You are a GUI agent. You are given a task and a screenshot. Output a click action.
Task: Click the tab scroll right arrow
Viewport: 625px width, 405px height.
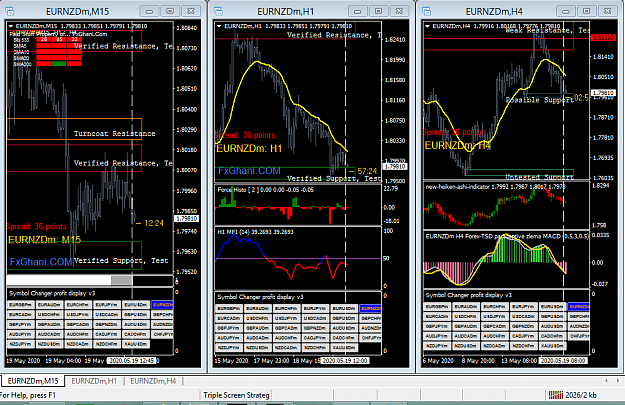(x=618, y=381)
